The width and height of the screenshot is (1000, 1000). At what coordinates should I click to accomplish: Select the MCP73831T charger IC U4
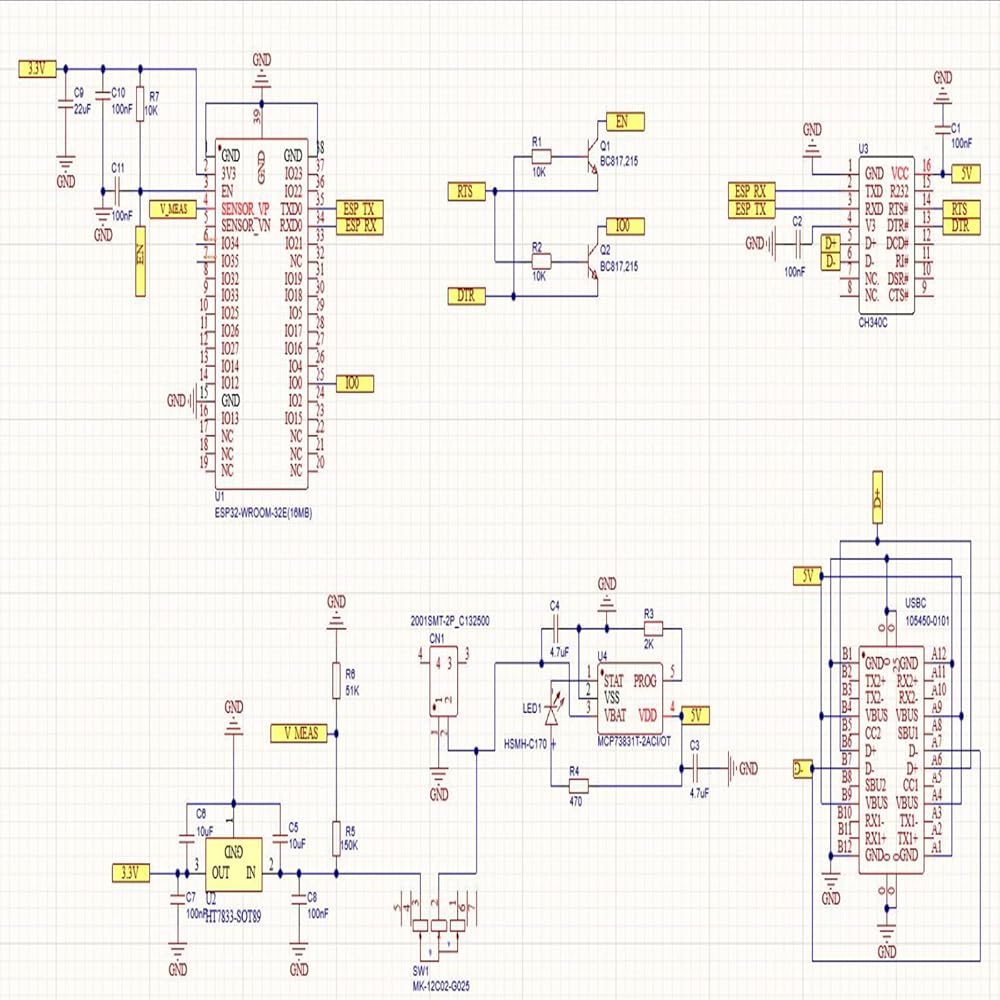point(630,698)
